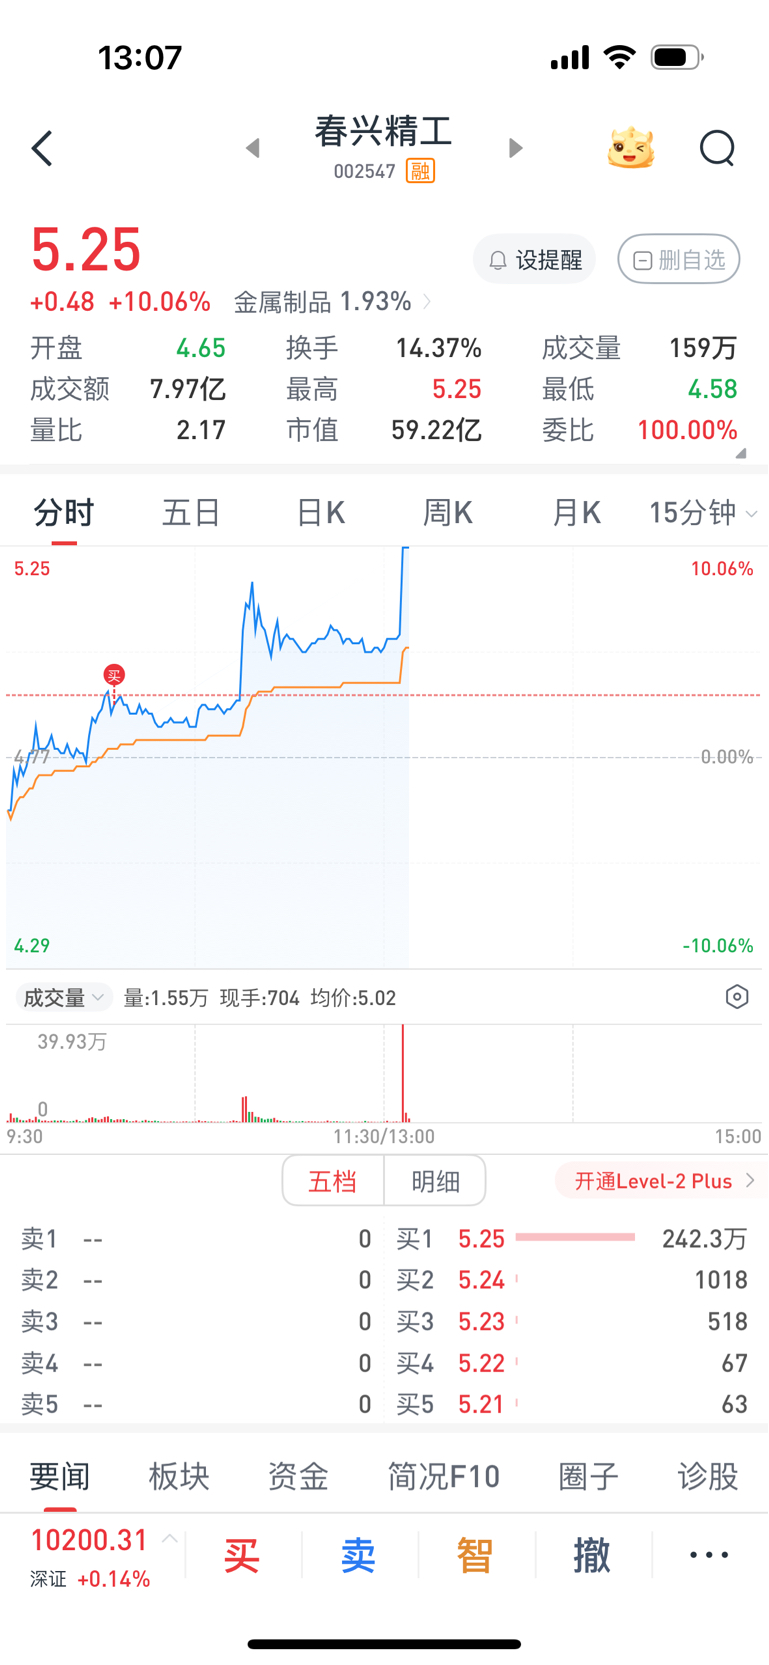Open chart settings hexagon icon

point(737,997)
